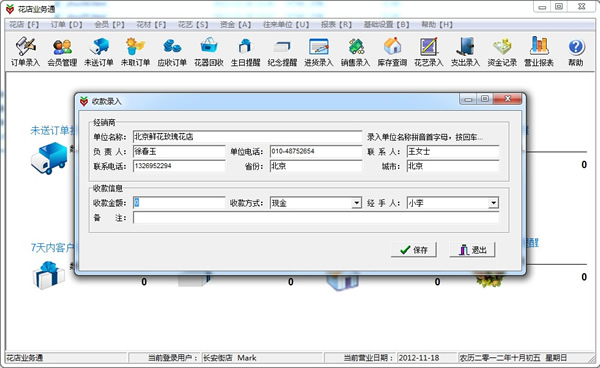Viewport: 600px width, 368px height.
Task: Open the 基础设置 [B] menu
Action: [x=386, y=25]
